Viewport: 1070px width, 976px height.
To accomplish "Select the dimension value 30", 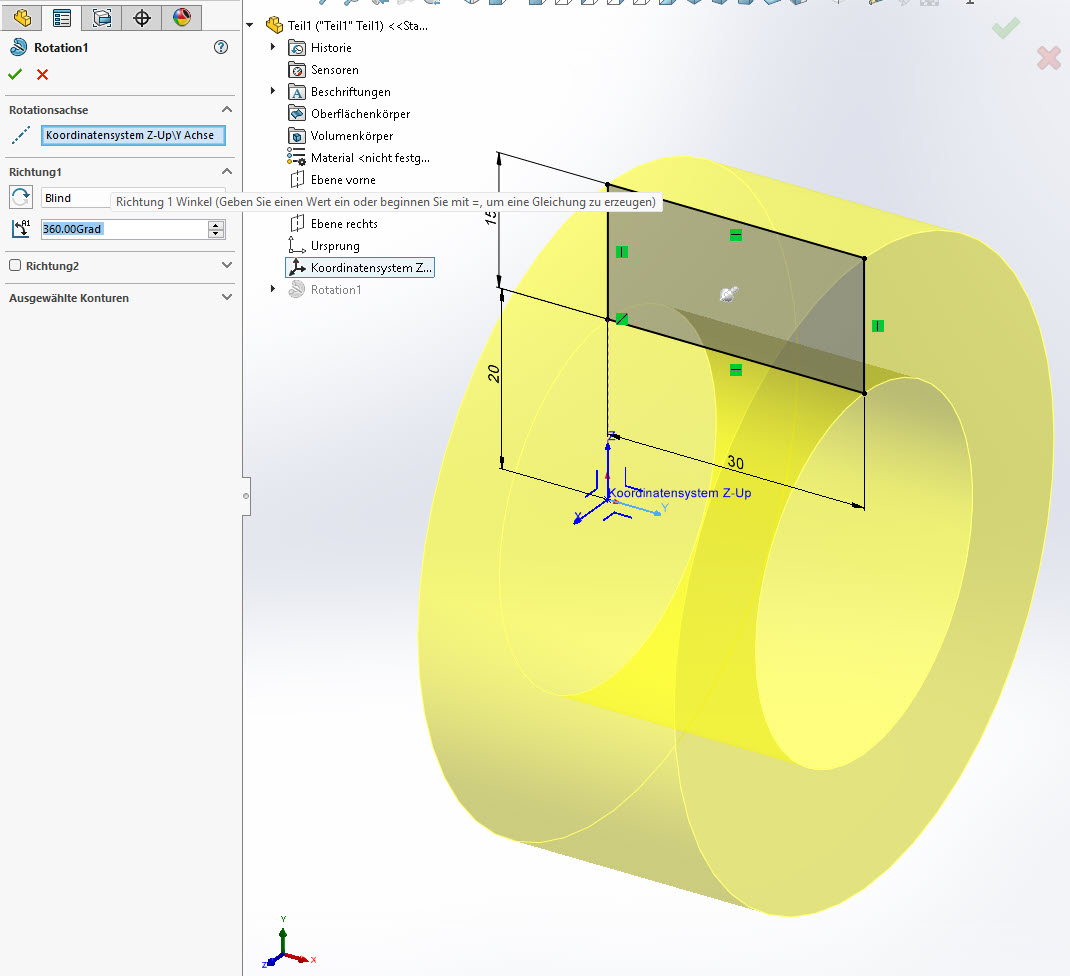I will [x=736, y=463].
